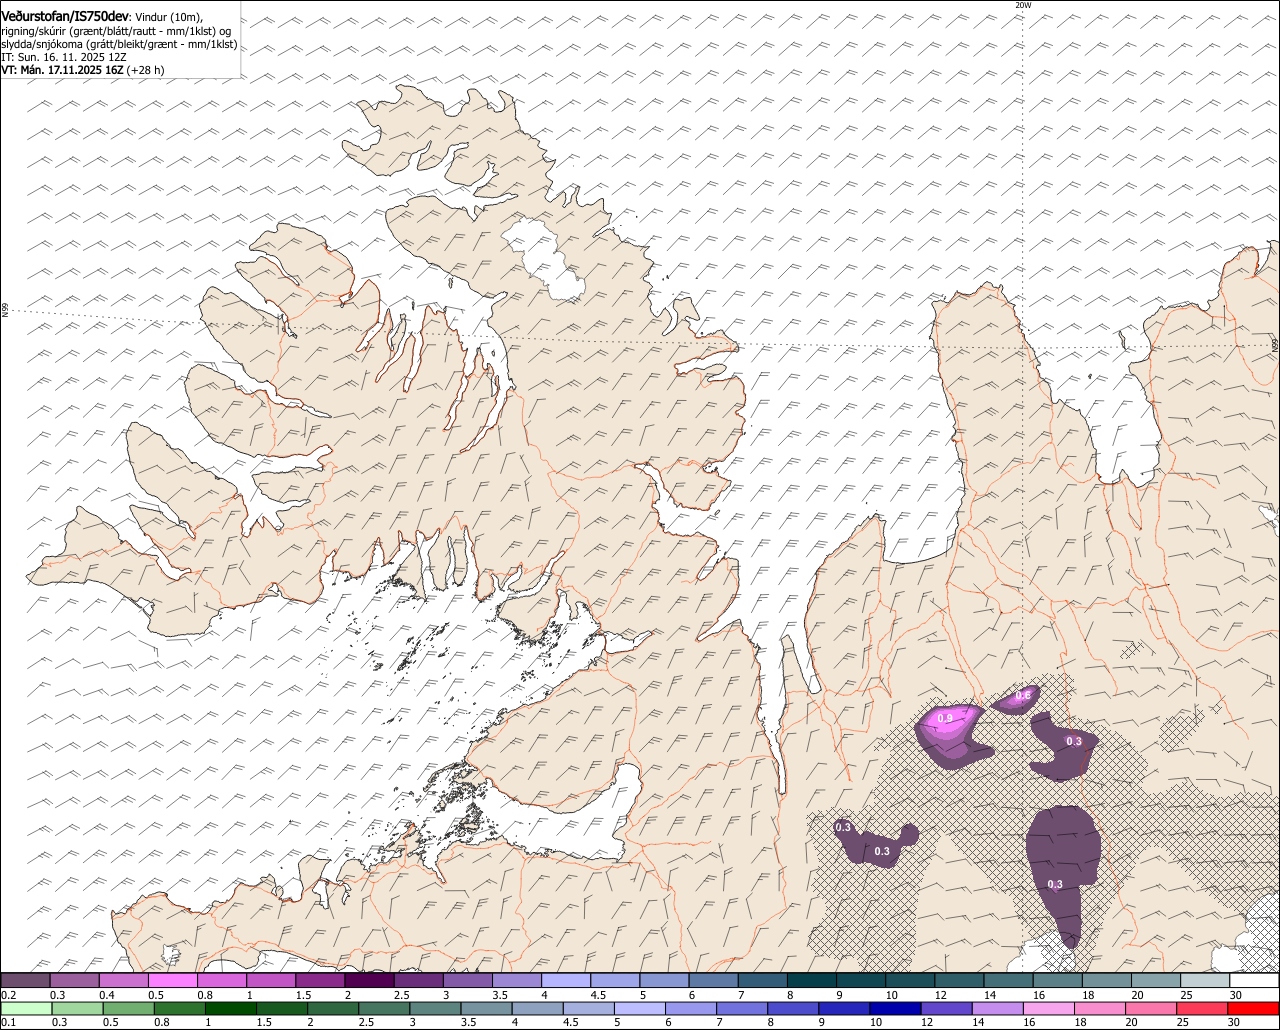Click the upper scale swatch between 0.2 and 0.3
This screenshot has width=1280, height=1030.
click(25, 981)
